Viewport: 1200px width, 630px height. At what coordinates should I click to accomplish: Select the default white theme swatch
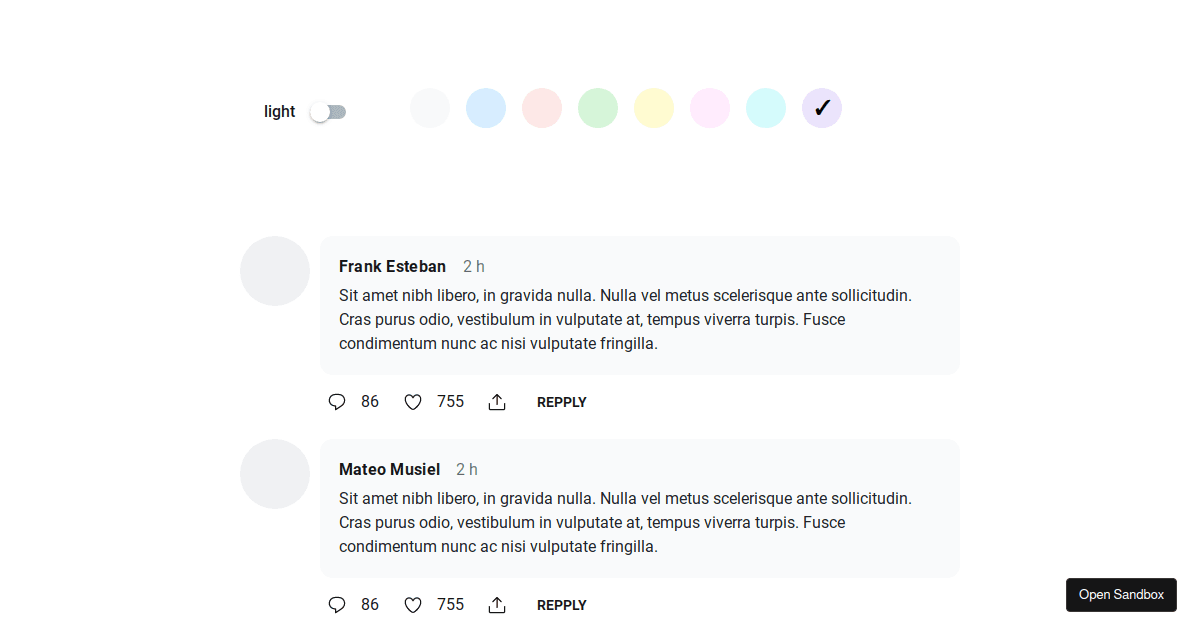pyautogui.click(x=430, y=107)
